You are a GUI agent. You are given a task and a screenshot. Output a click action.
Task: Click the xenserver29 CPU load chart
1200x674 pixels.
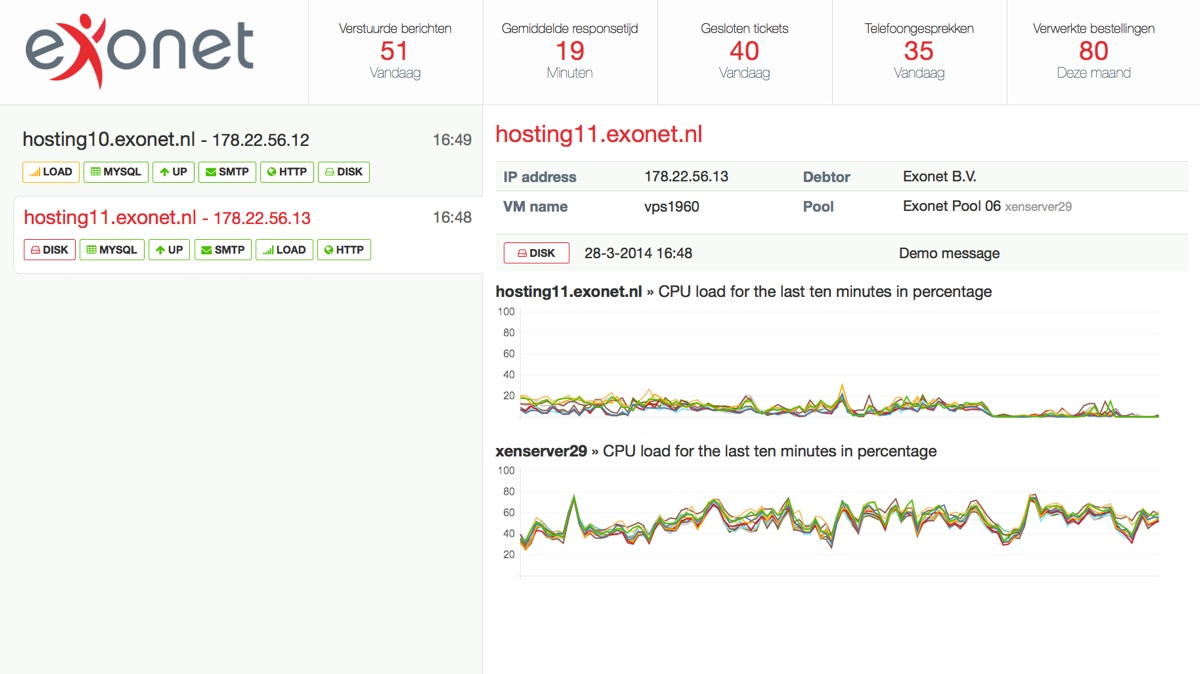828,523
